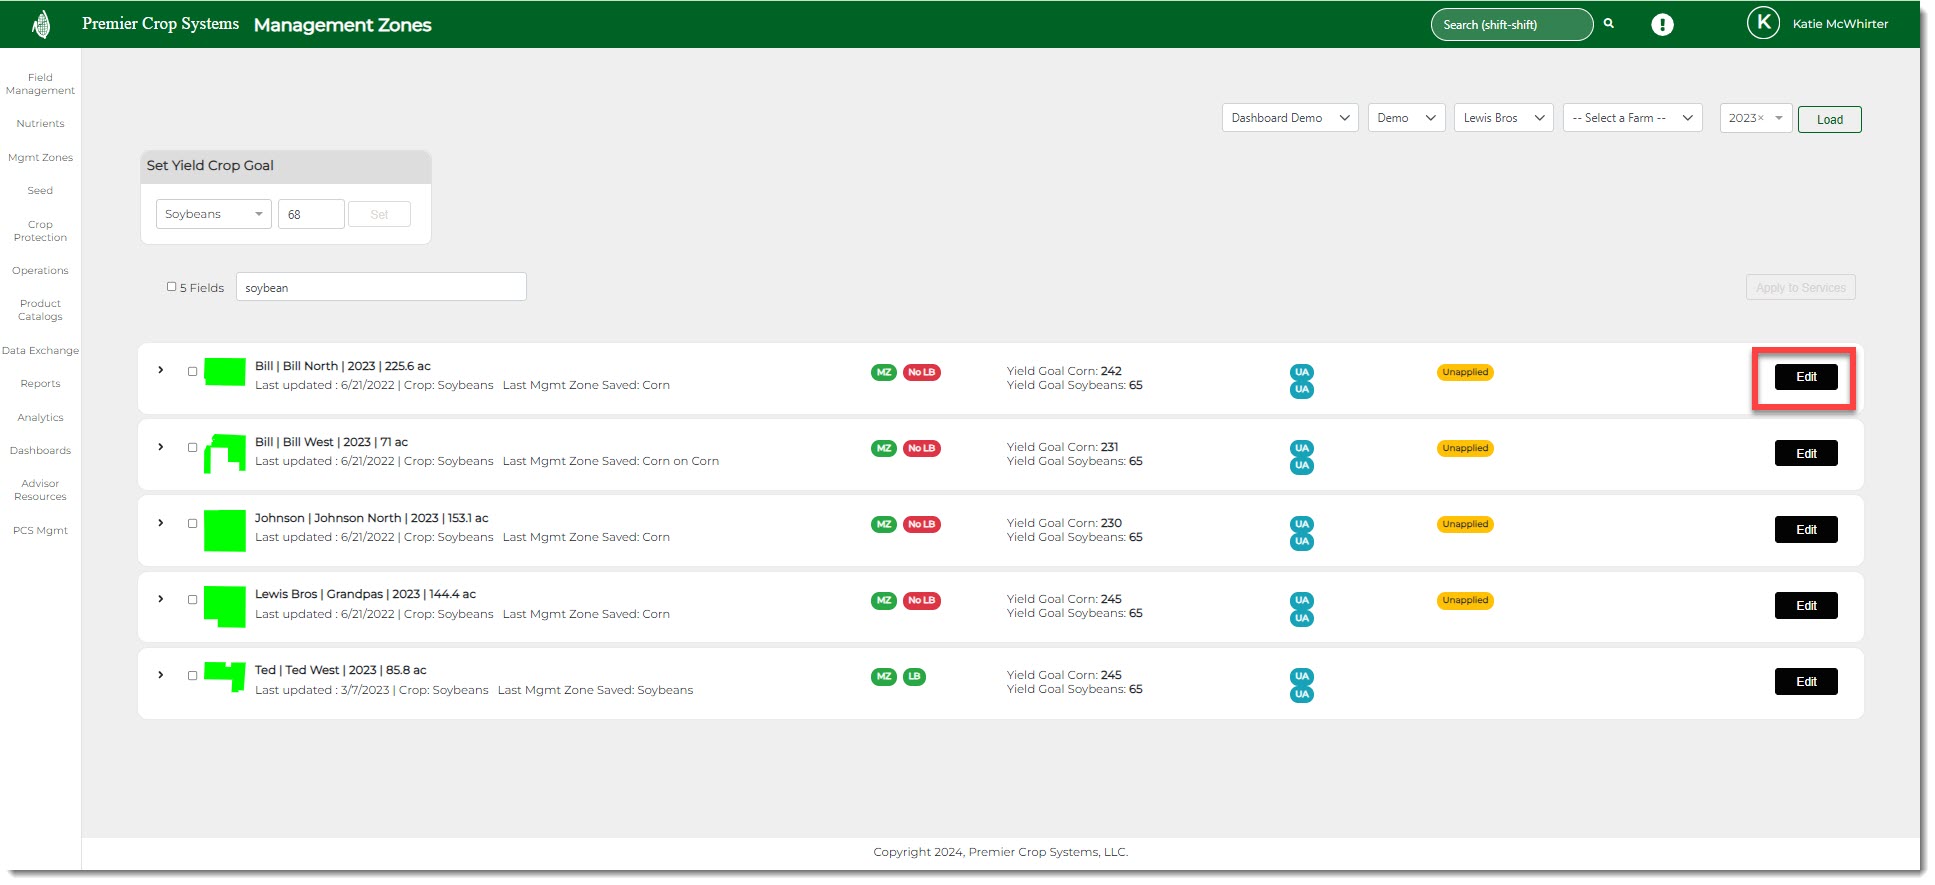Check the box for Ted West field
This screenshot has width=1935, height=885.
pyautogui.click(x=192, y=676)
